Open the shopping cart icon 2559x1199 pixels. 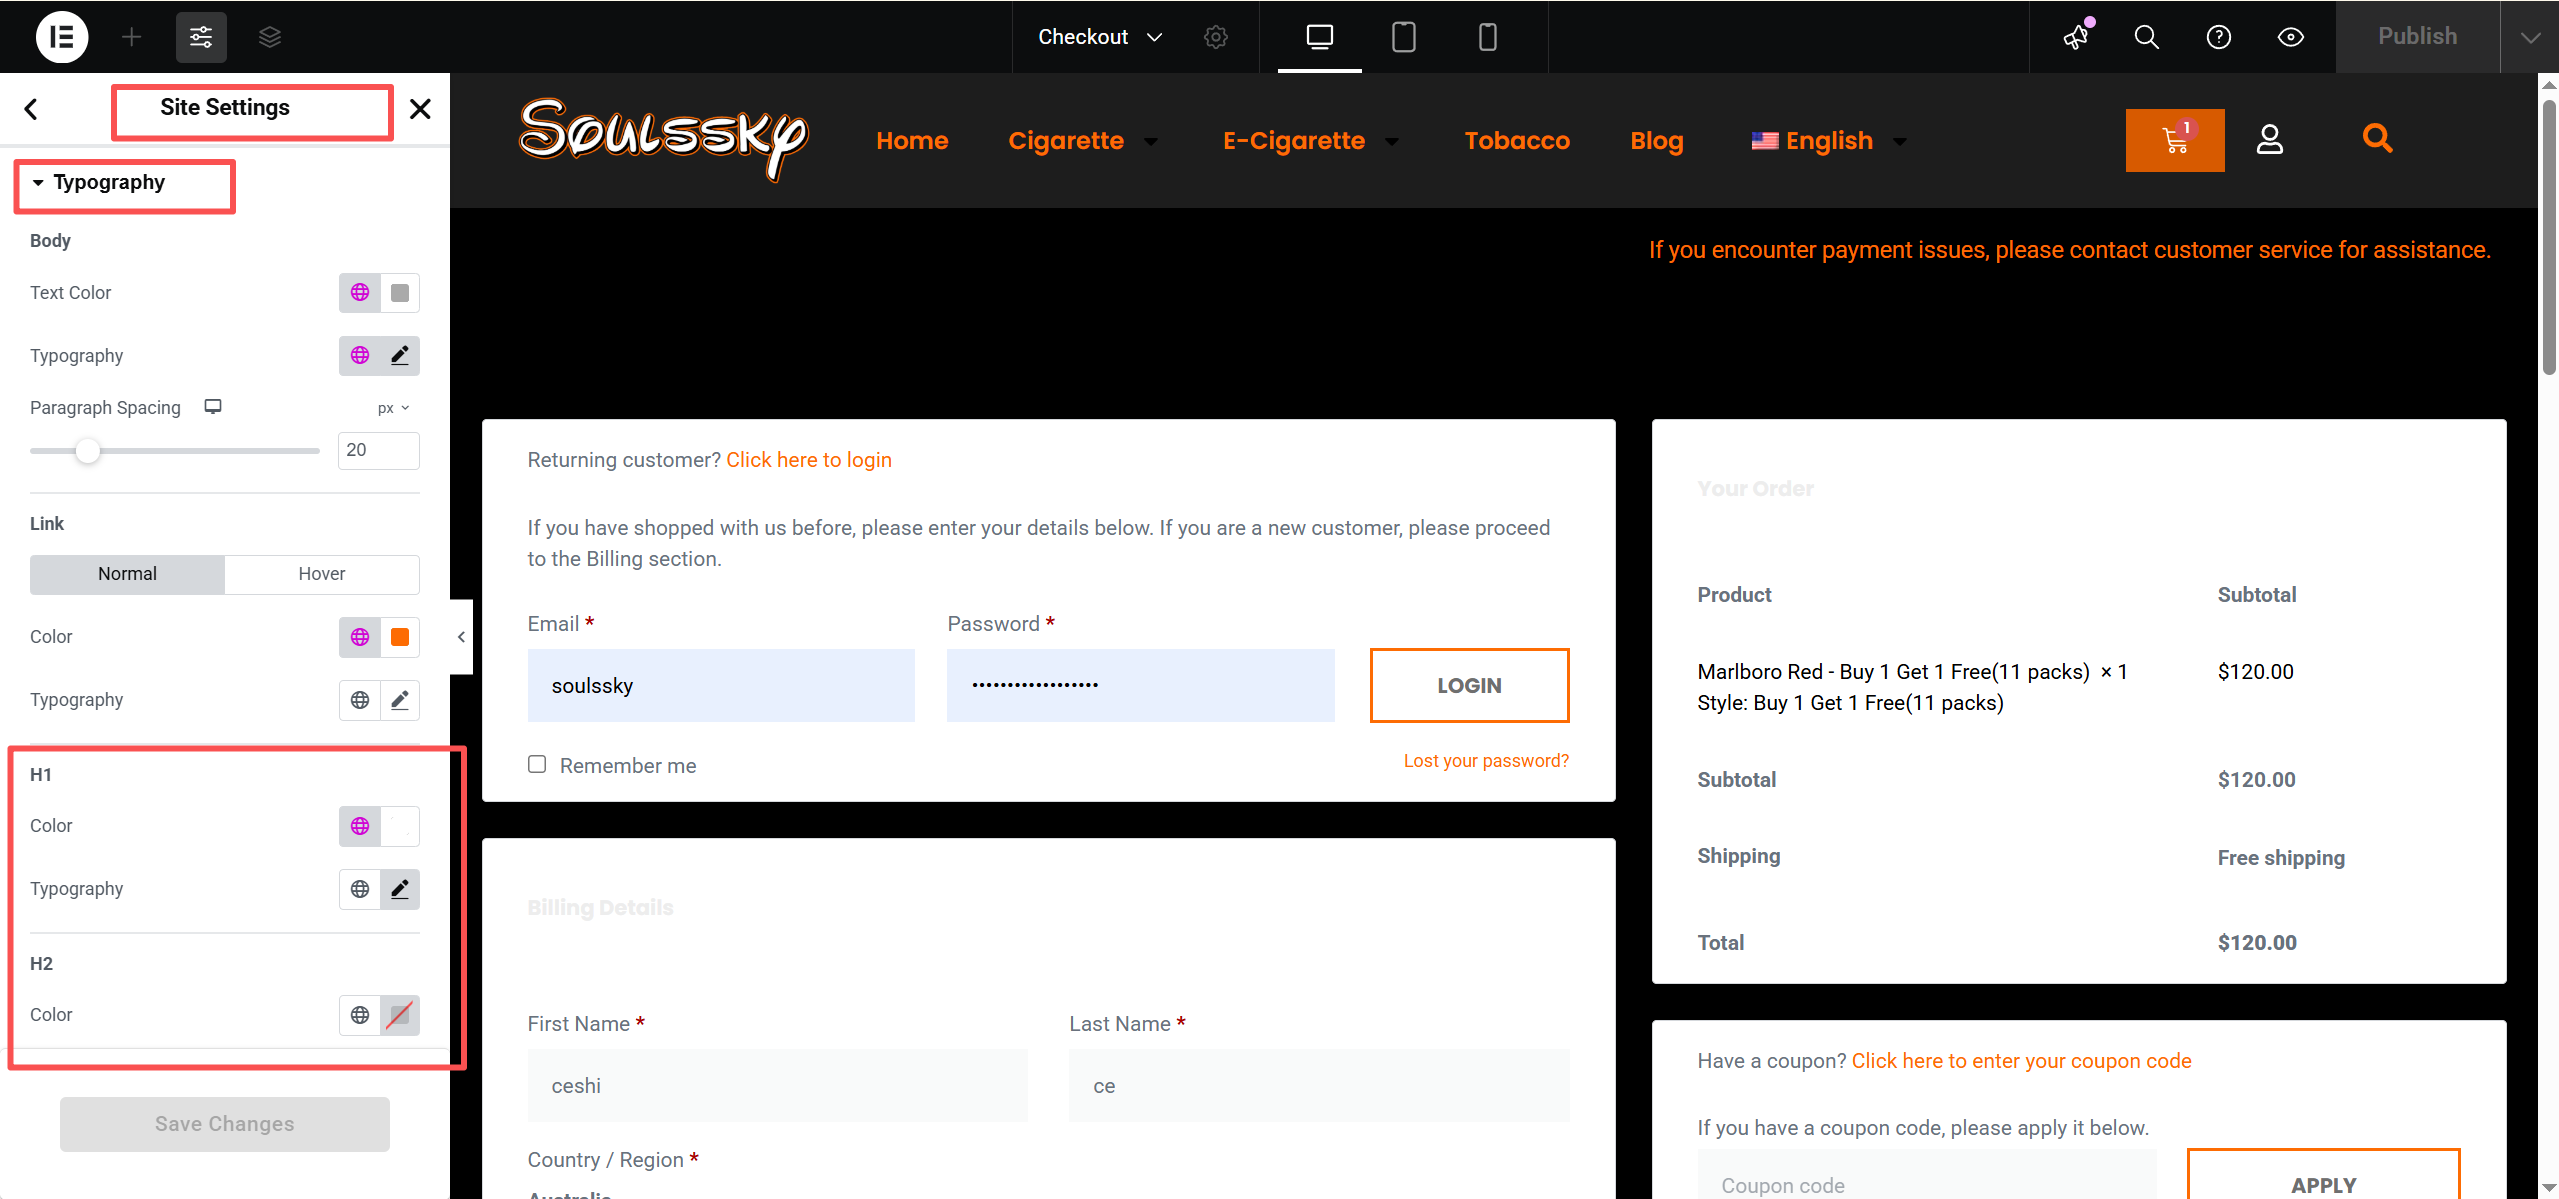point(2174,140)
